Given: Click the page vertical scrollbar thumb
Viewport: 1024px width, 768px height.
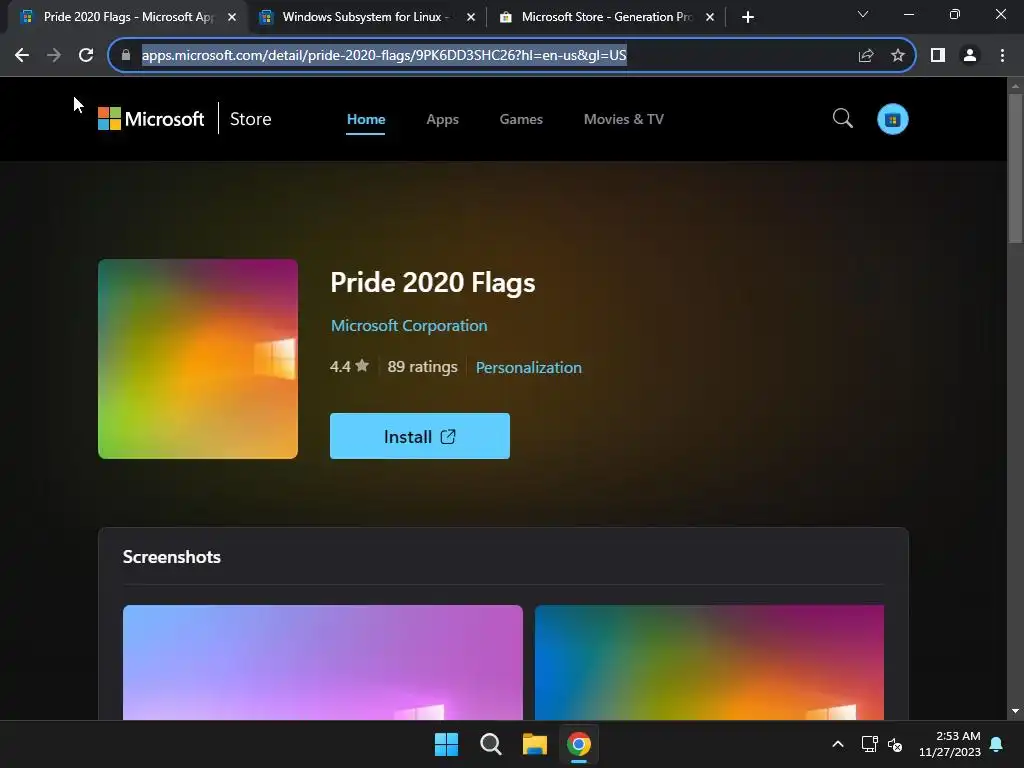Looking at the screenshot, I should 1015,168.
